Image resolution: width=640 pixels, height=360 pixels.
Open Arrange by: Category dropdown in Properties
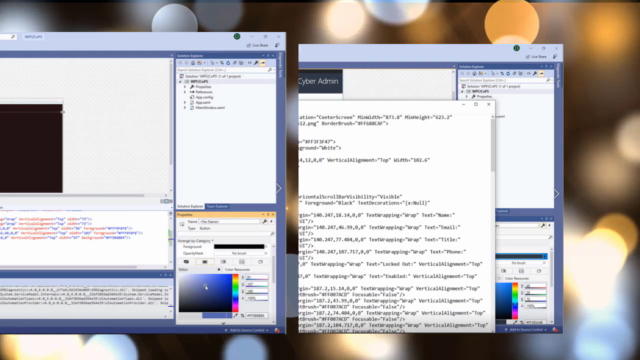pyautogui.click(x=196, y=241)
